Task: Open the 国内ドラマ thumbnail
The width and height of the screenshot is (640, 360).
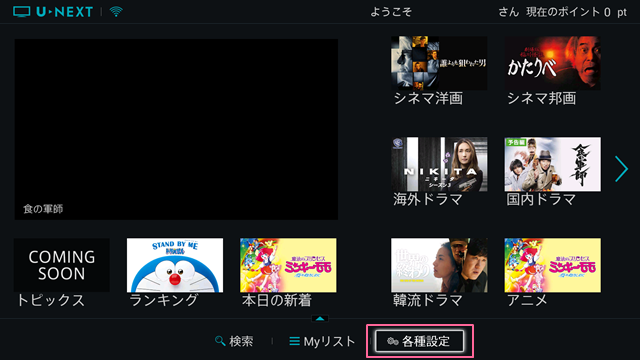Action: point(552,164)
